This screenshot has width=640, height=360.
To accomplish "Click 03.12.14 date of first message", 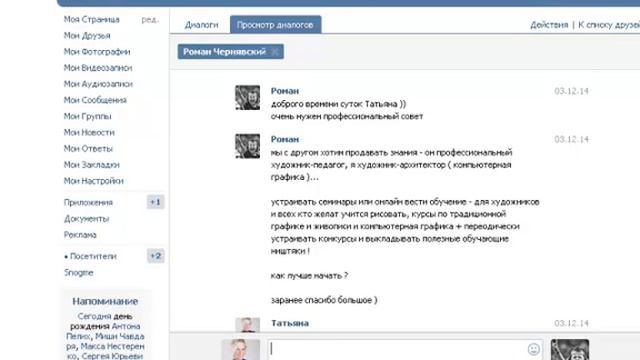I will pyautogui.click(x=571, y=91).
